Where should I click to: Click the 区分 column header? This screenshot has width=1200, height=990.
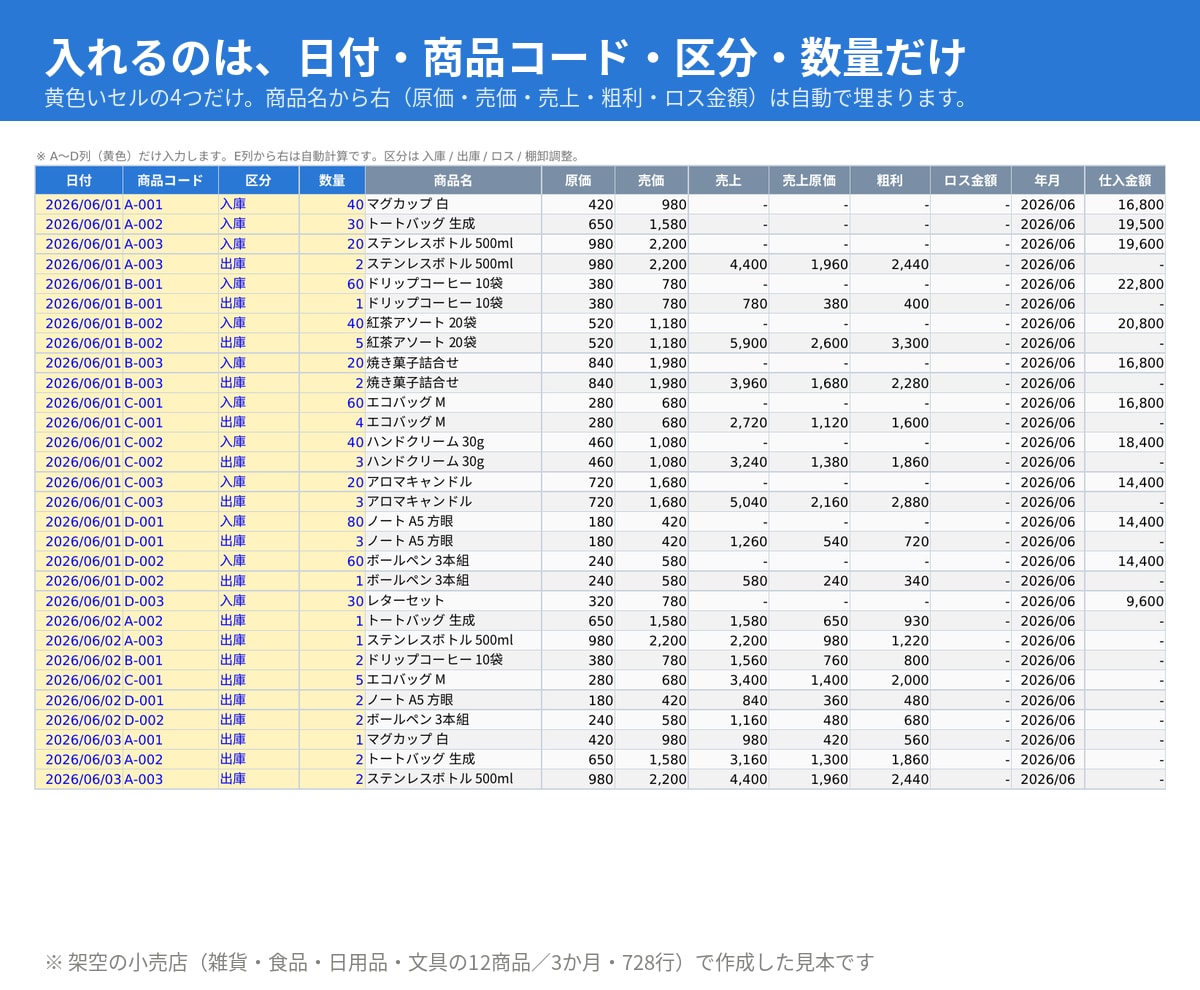coord(259,180)
